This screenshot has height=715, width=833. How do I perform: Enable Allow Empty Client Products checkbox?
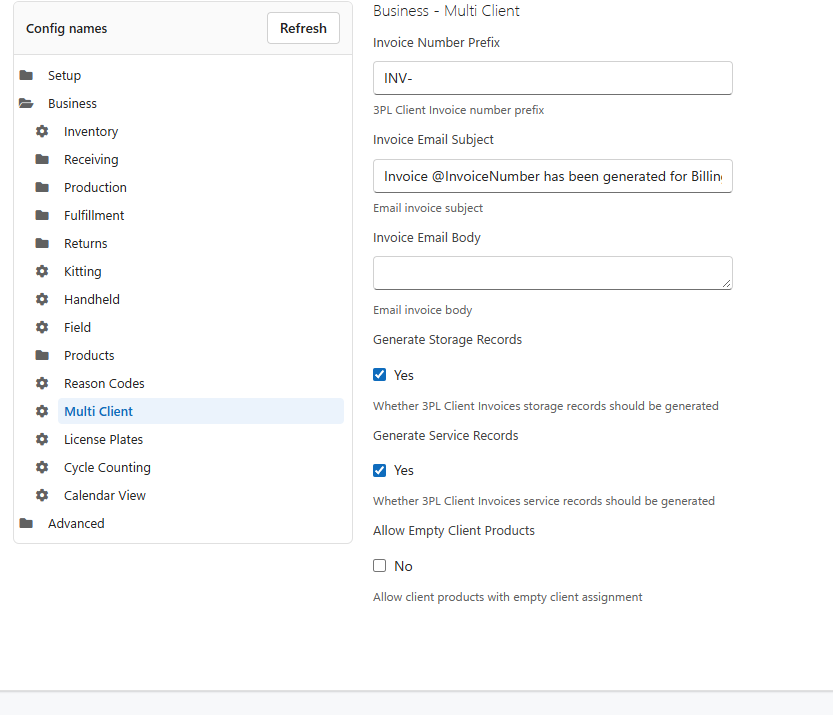click(379, 565)
